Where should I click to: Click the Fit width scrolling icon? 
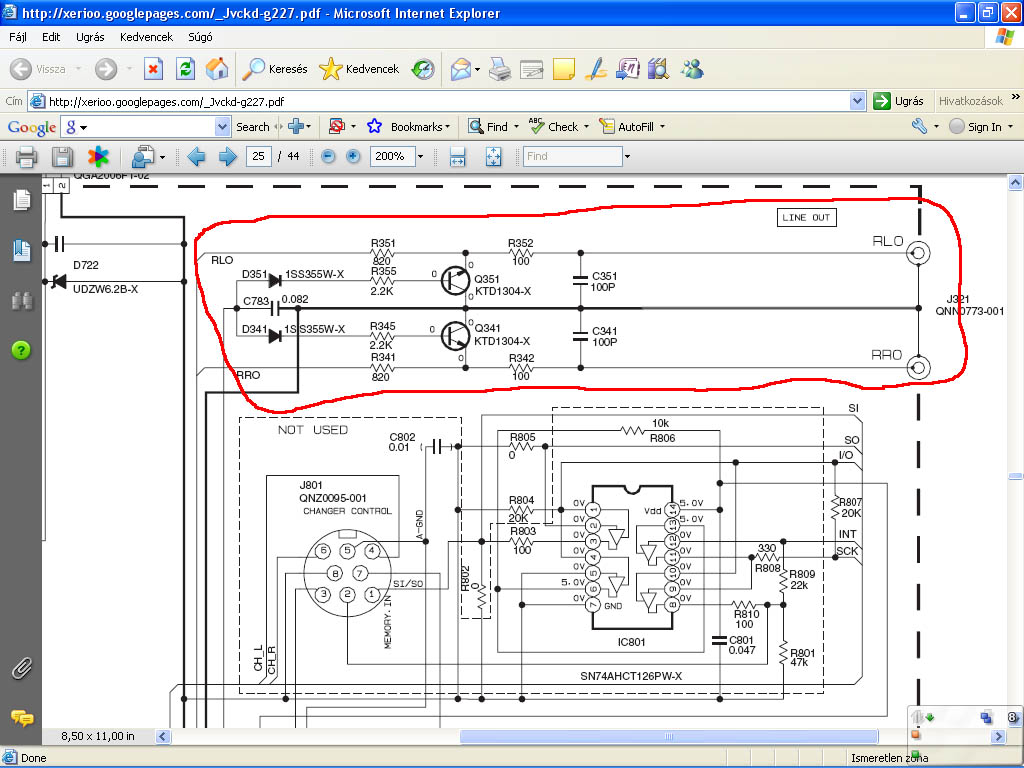(457, 157)
